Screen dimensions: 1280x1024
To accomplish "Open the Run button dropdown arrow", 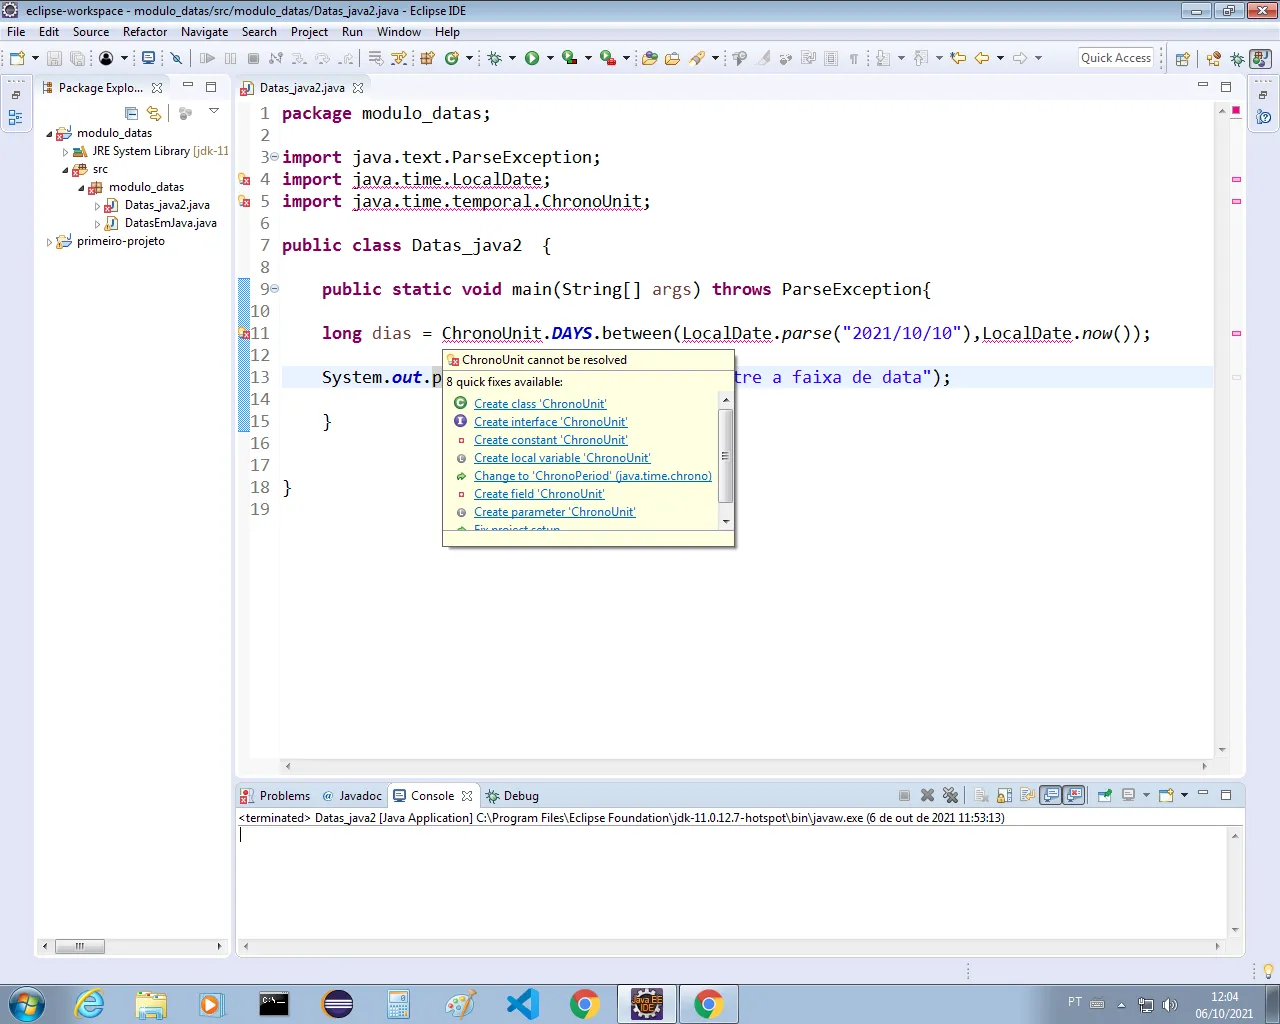I will tap(548, 58).
